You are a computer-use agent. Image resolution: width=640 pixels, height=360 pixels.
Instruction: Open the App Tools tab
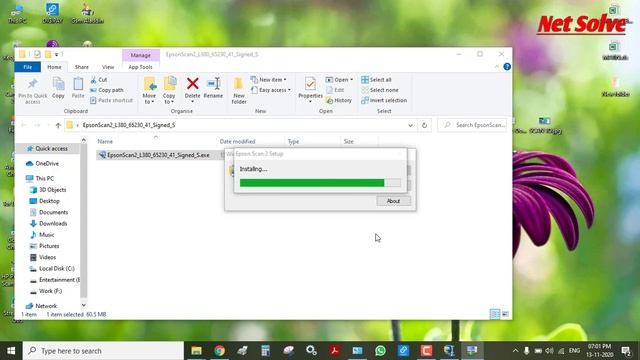coord(140,67)
